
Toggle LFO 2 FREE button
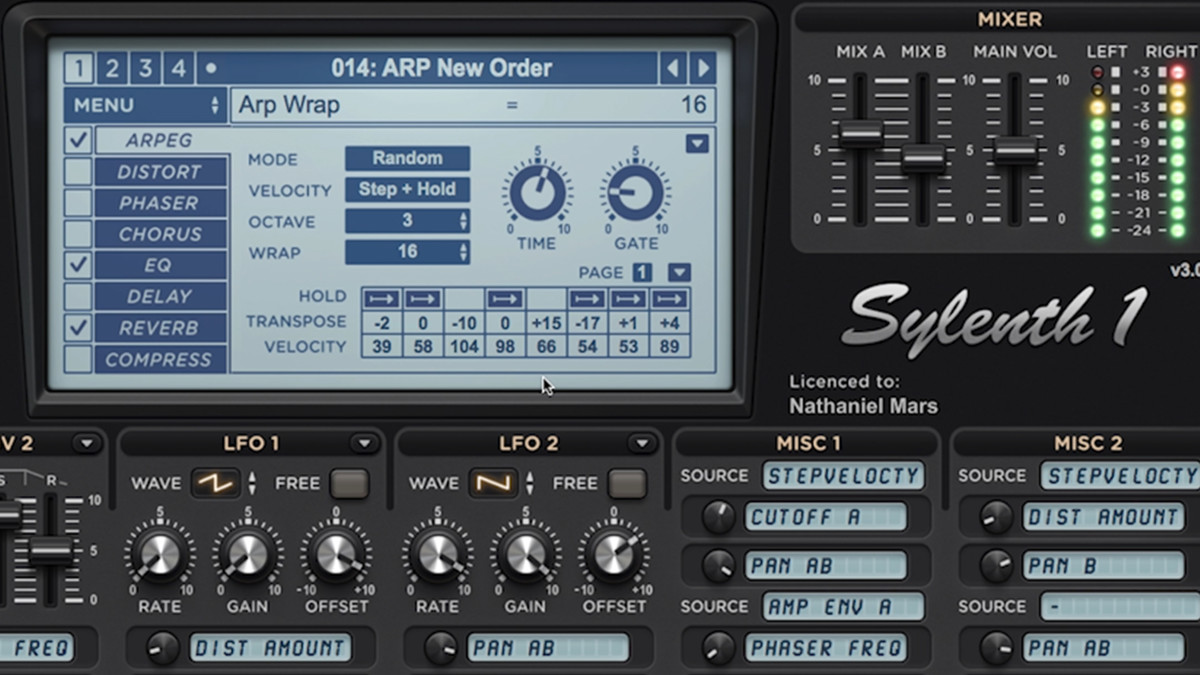[x=628, y=483]
